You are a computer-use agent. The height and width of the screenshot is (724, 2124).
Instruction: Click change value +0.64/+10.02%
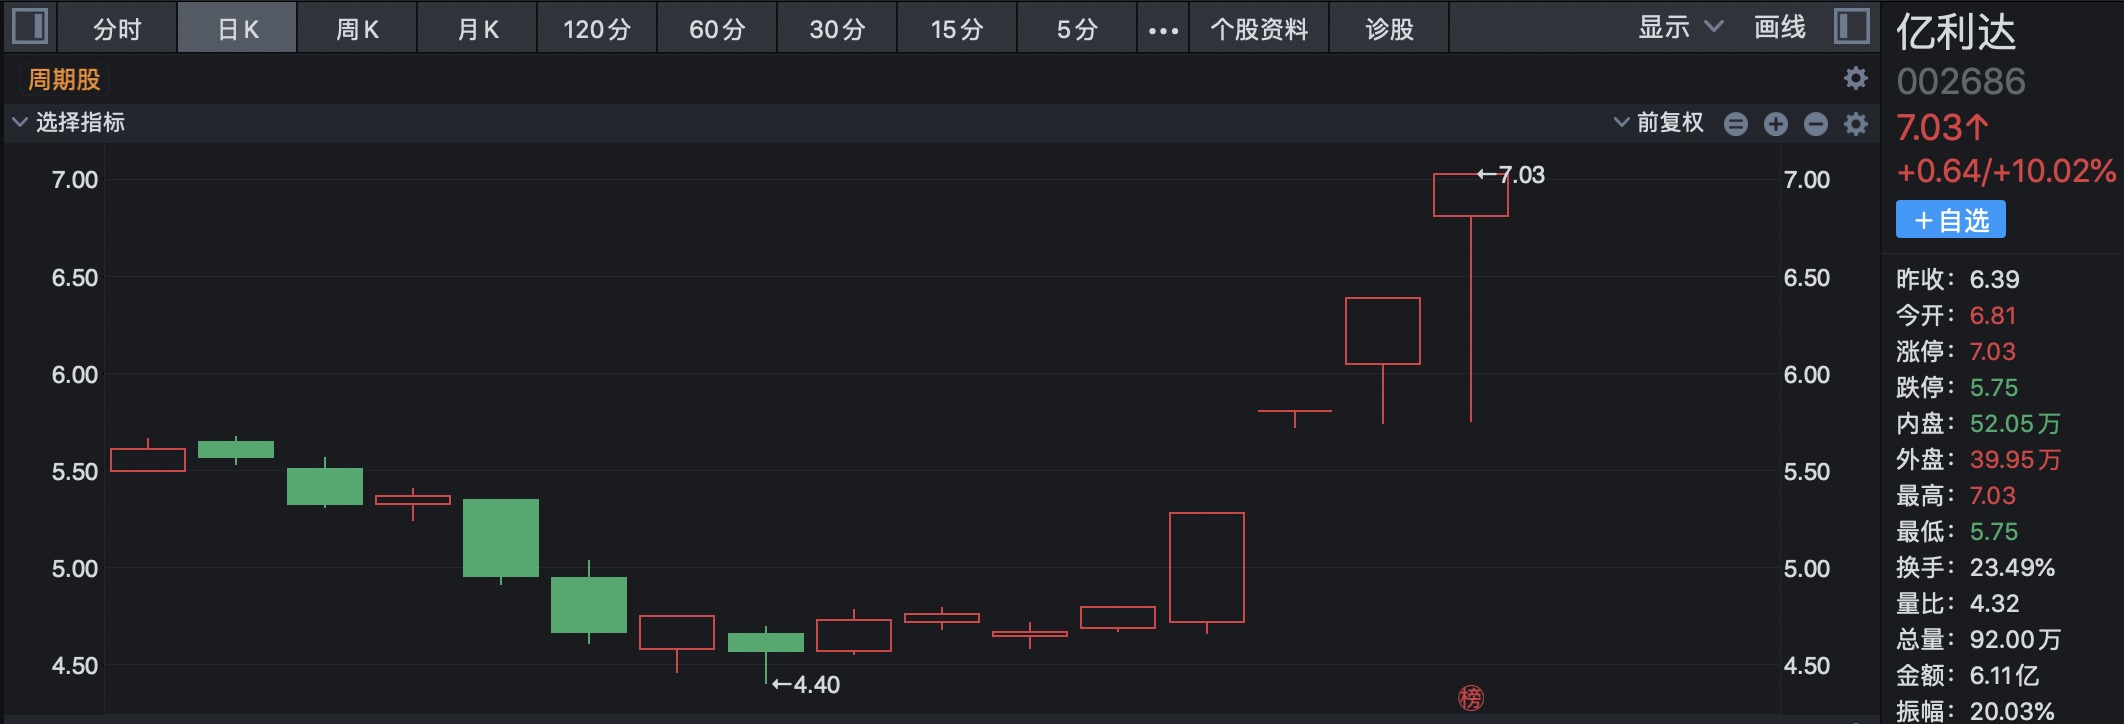(2006, 171)
